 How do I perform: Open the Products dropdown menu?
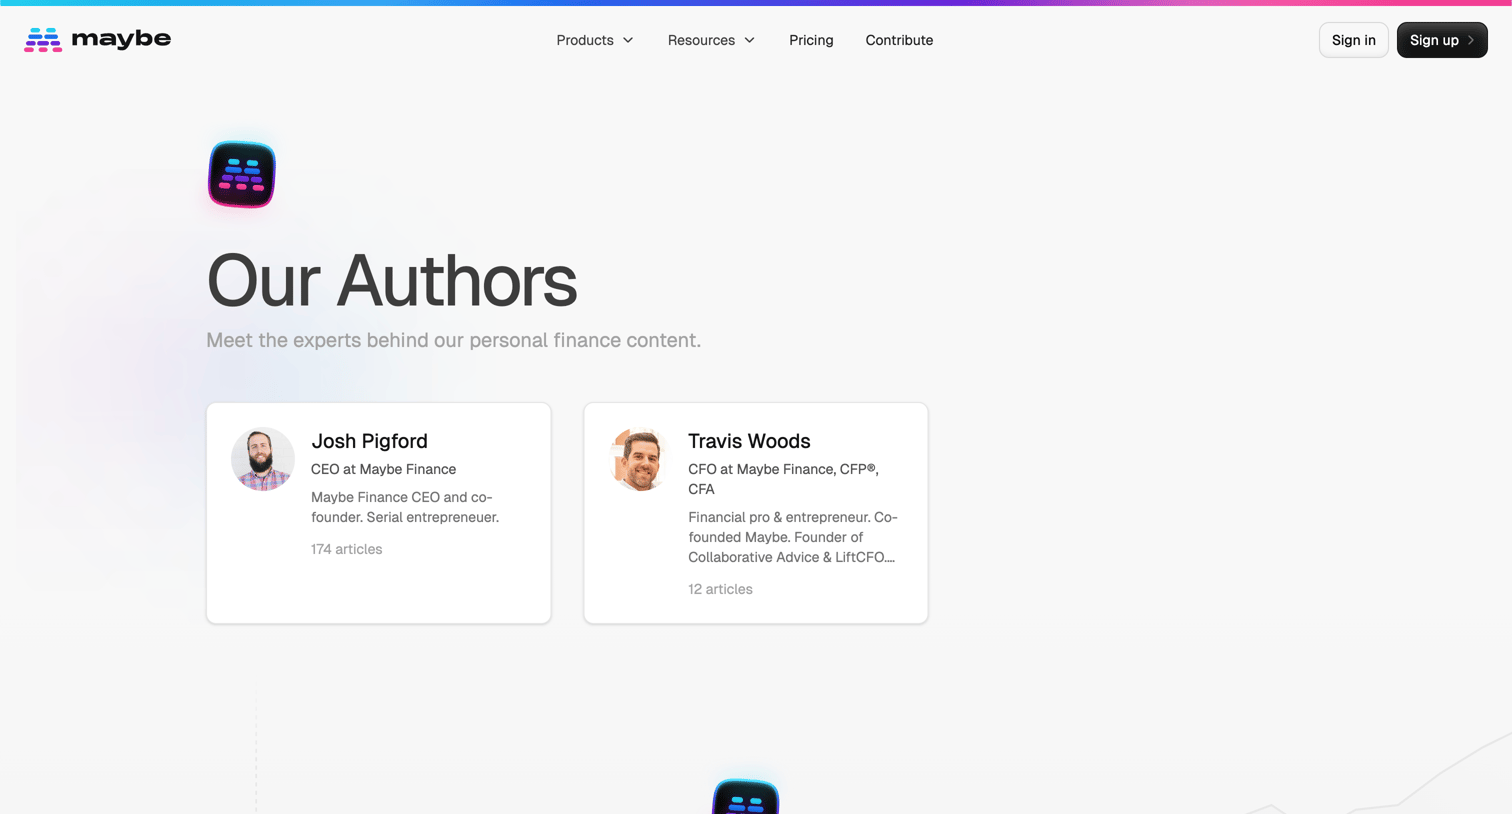pos(595,40)
